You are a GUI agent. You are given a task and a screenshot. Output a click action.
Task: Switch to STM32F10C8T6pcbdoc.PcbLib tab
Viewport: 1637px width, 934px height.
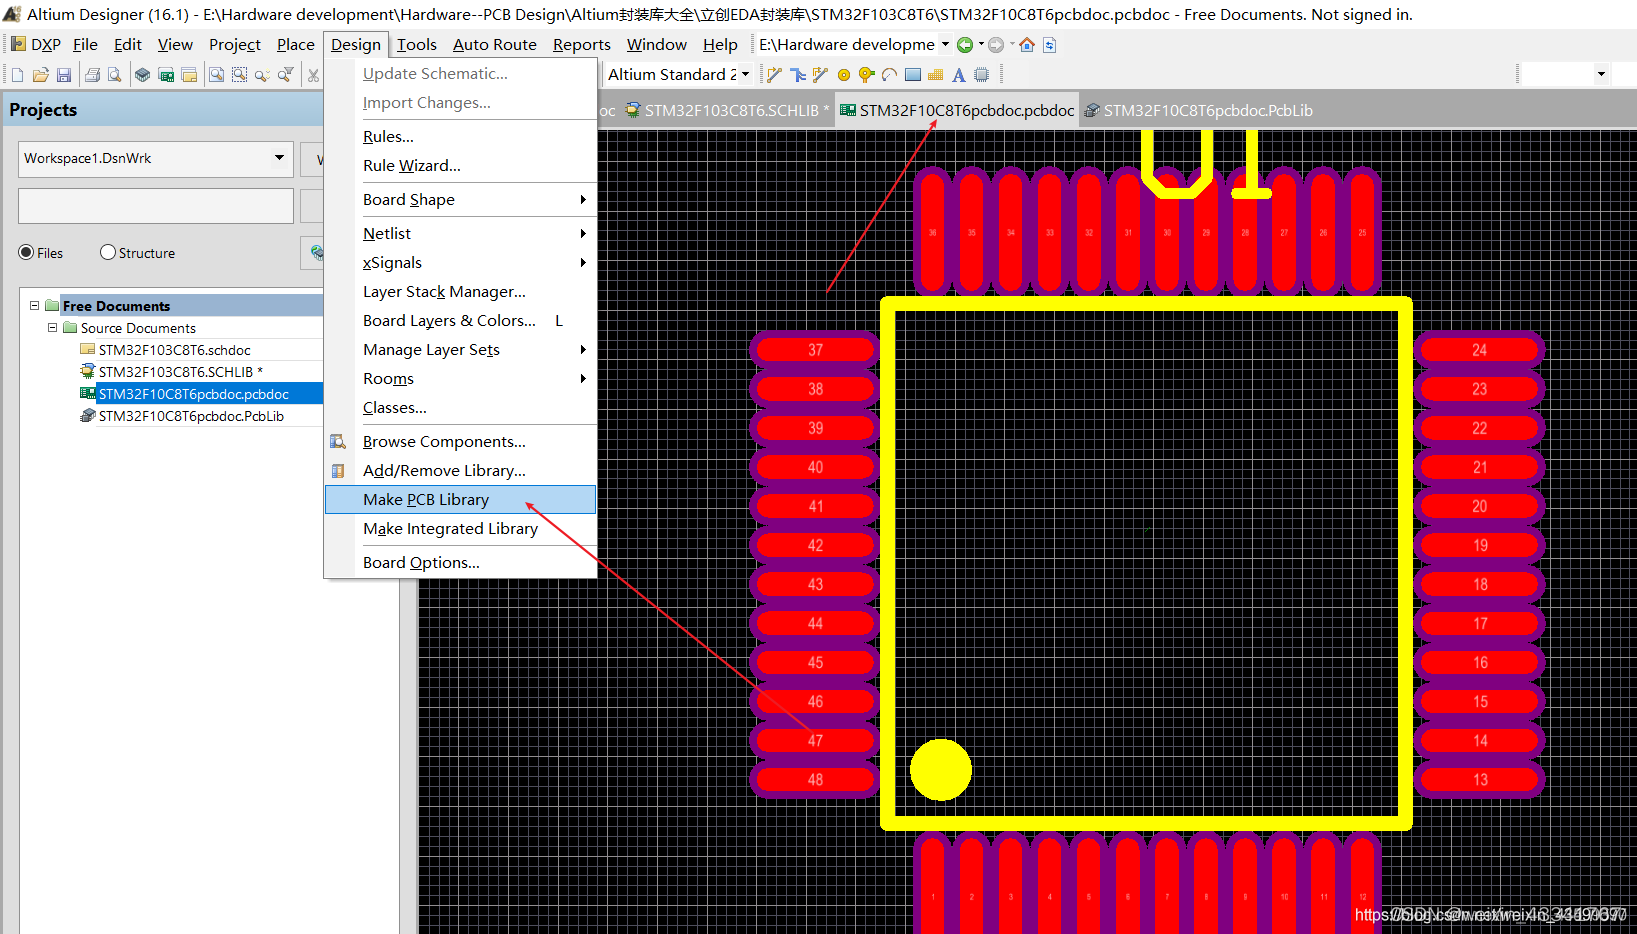pyautogui.click(x=1198, y=111)
